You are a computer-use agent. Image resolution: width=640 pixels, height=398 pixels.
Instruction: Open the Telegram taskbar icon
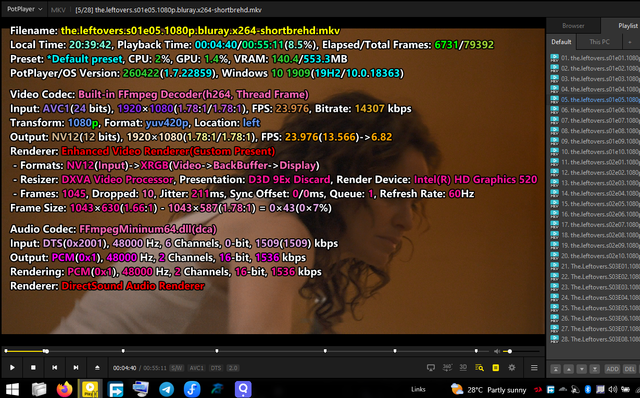(166, 389)
